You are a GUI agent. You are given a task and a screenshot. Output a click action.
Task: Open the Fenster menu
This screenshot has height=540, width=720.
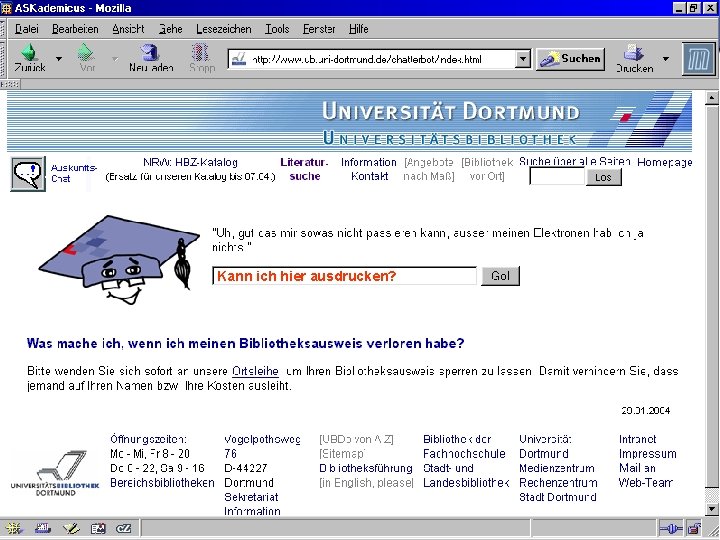pyautogui.click(x=319, y=29)
